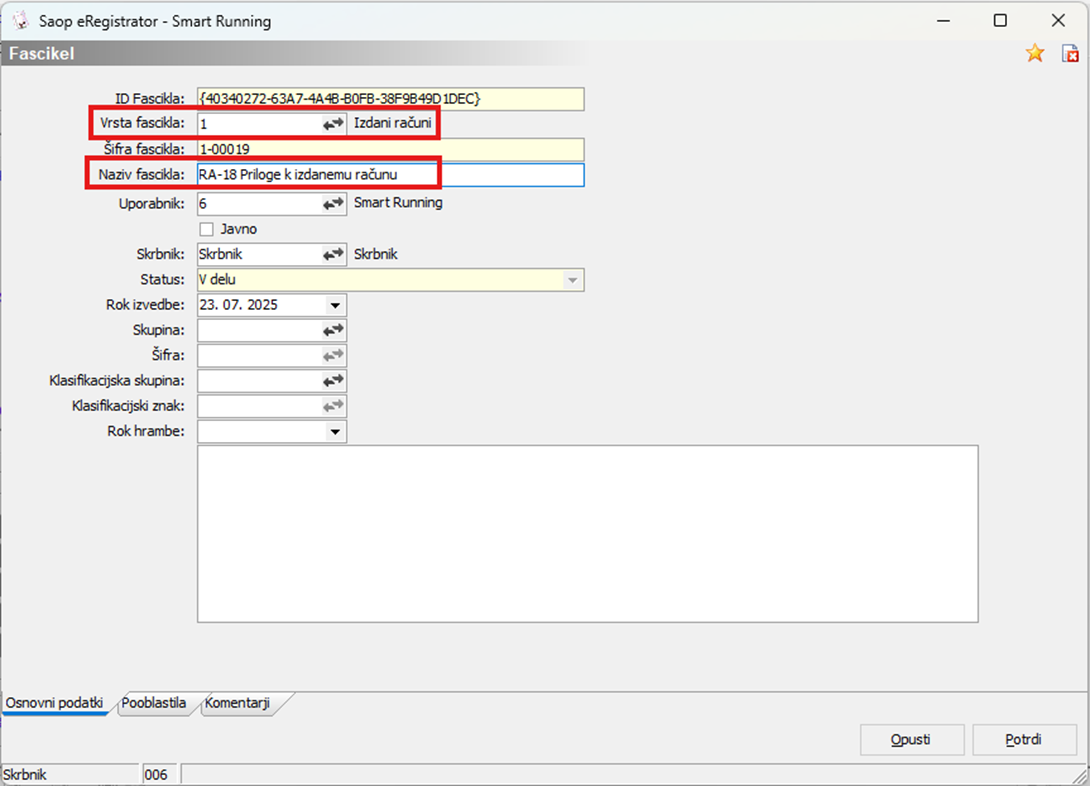Open lookup arrows for Vrsta fascikla
The image size is (1090, 786).
click(334, 124)
